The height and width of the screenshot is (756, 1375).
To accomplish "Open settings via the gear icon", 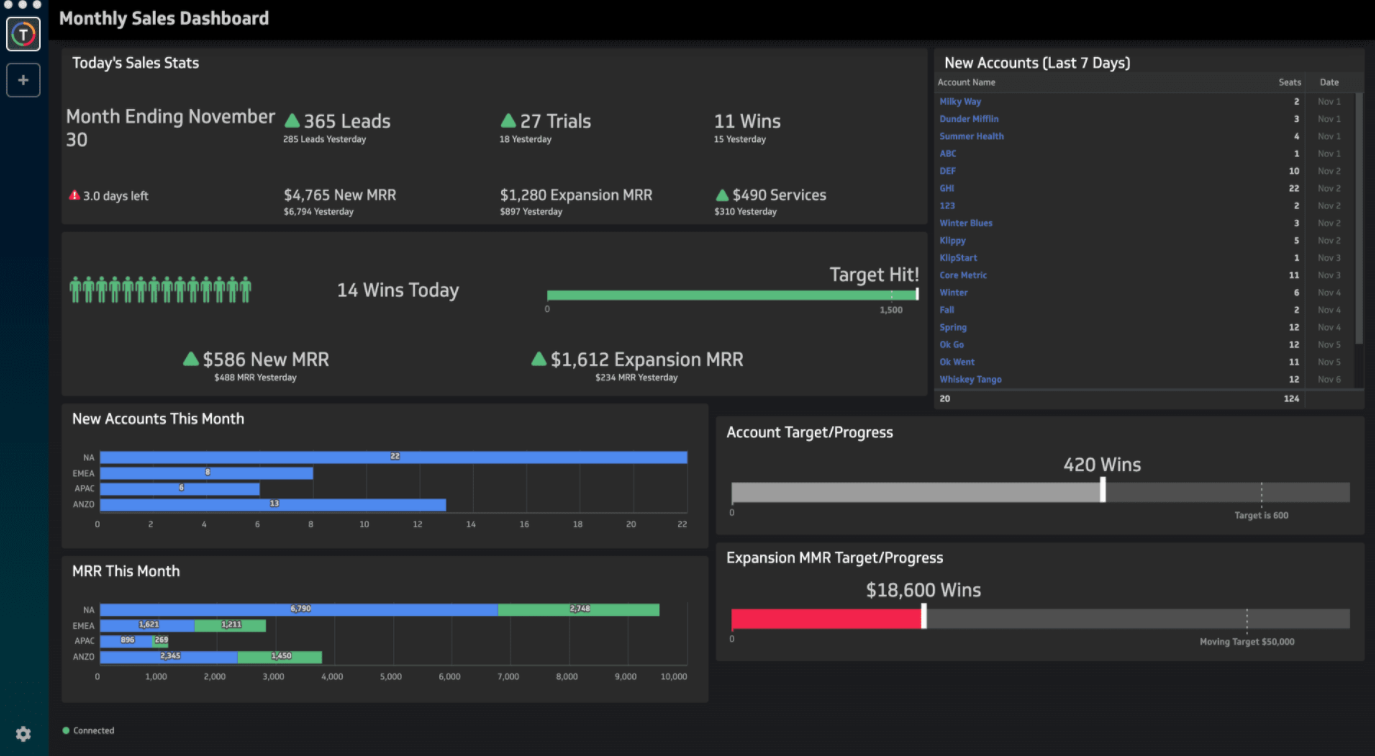I will pos(23,734).
